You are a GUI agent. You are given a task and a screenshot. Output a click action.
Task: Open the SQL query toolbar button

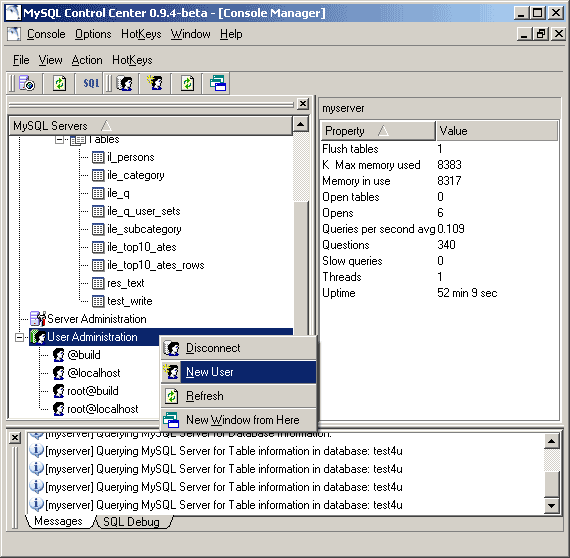click(x=91, y=83)
